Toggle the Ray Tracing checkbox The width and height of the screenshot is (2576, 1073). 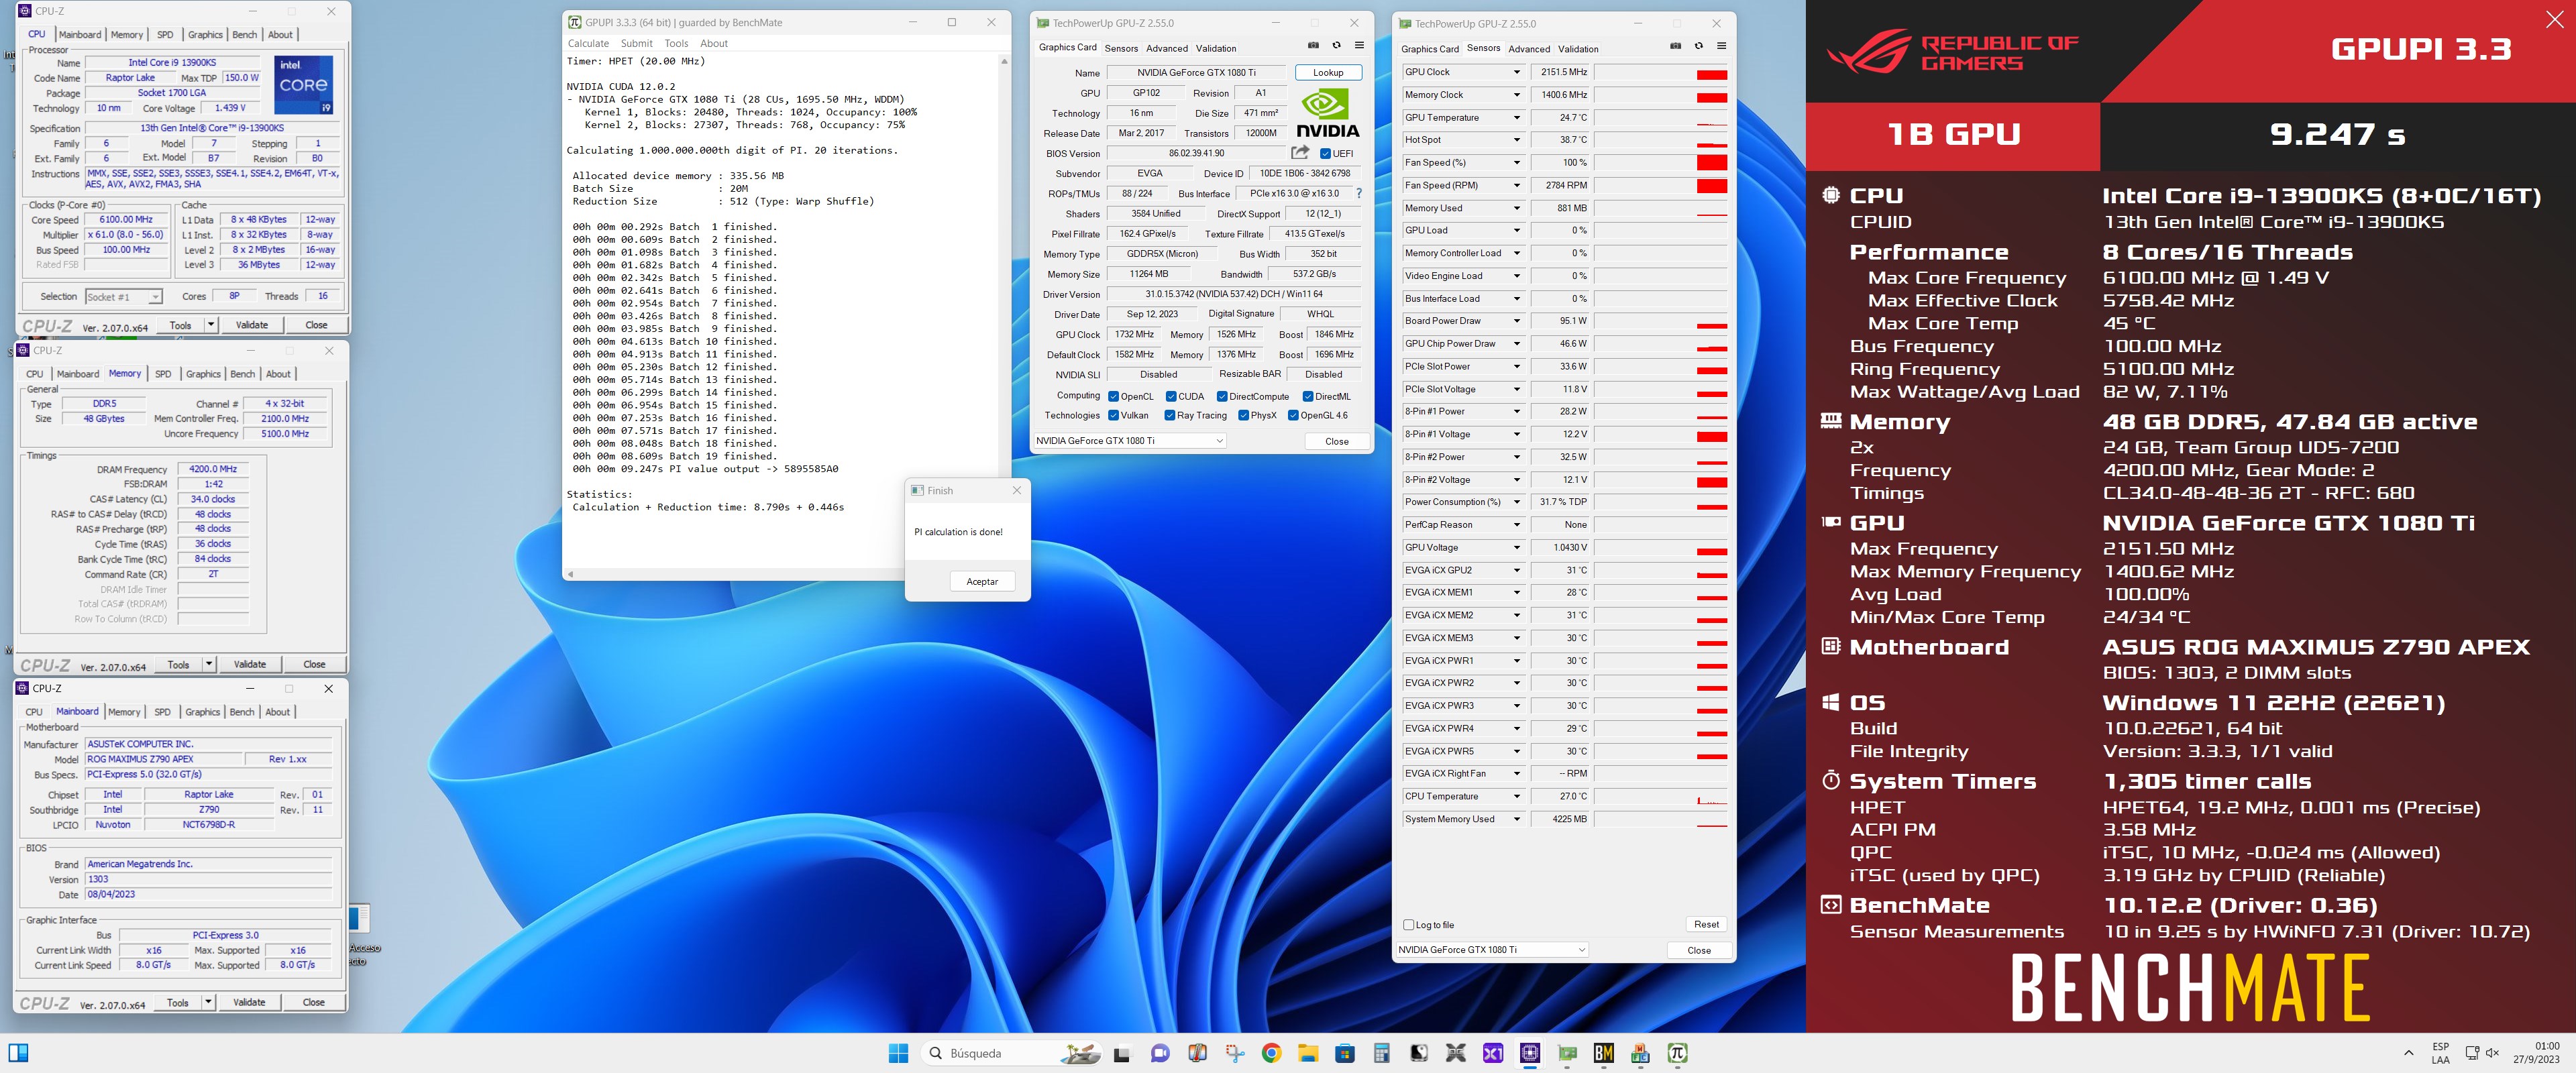tap(1170, 415)
